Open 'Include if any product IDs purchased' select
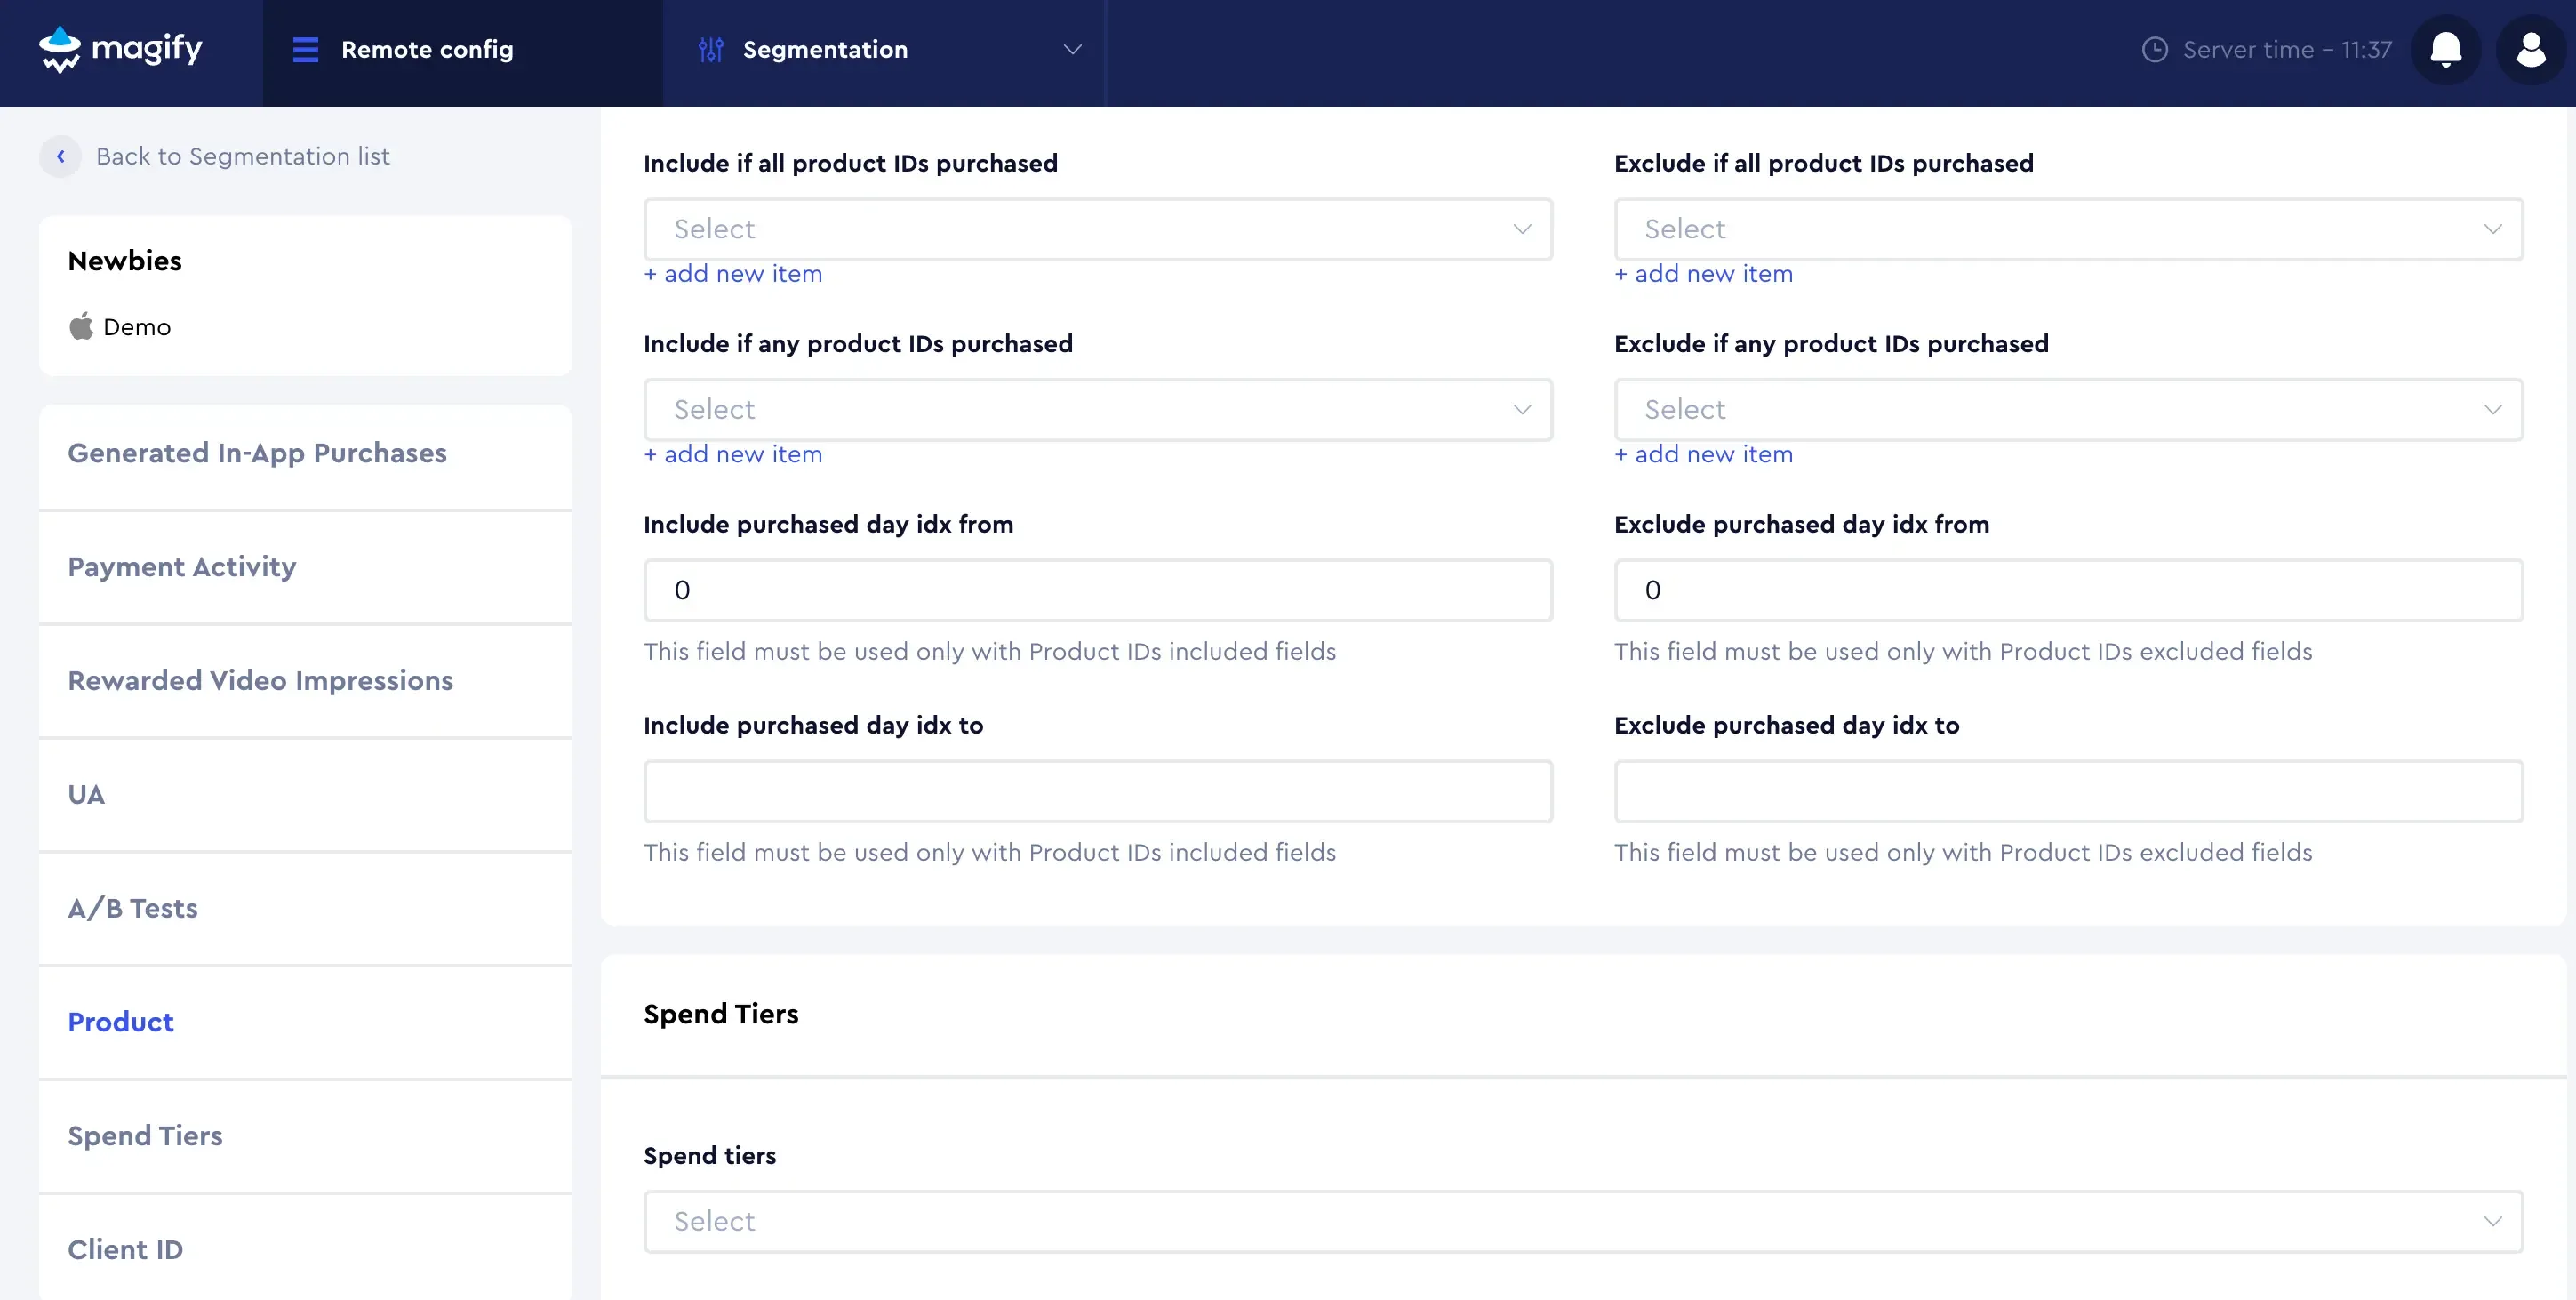2576x1300 pixels. tap(1097, 410)
